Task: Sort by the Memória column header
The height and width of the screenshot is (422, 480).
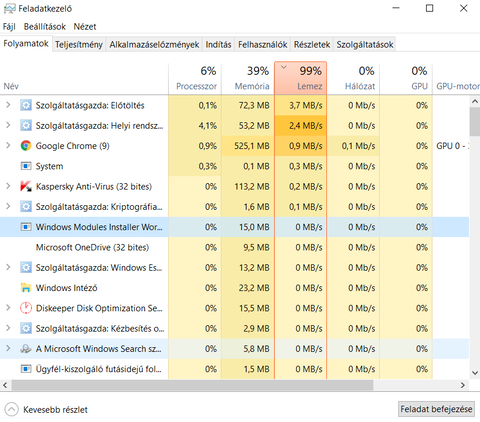Action: tap(248, 78)
